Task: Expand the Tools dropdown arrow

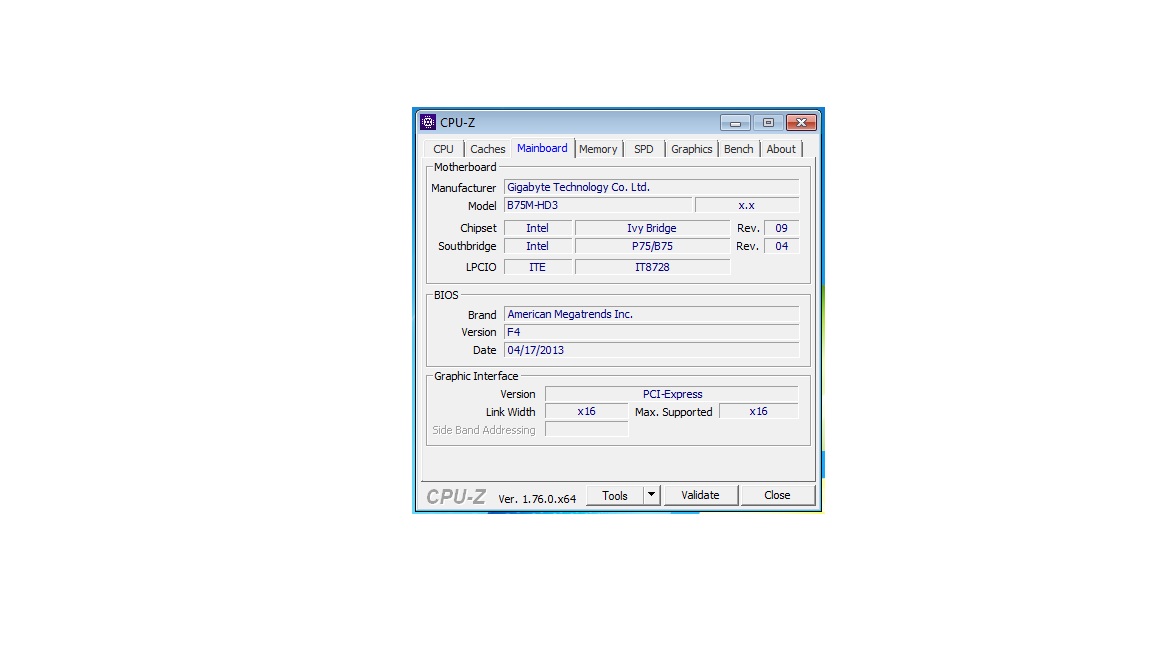Action: pos(652,496)
